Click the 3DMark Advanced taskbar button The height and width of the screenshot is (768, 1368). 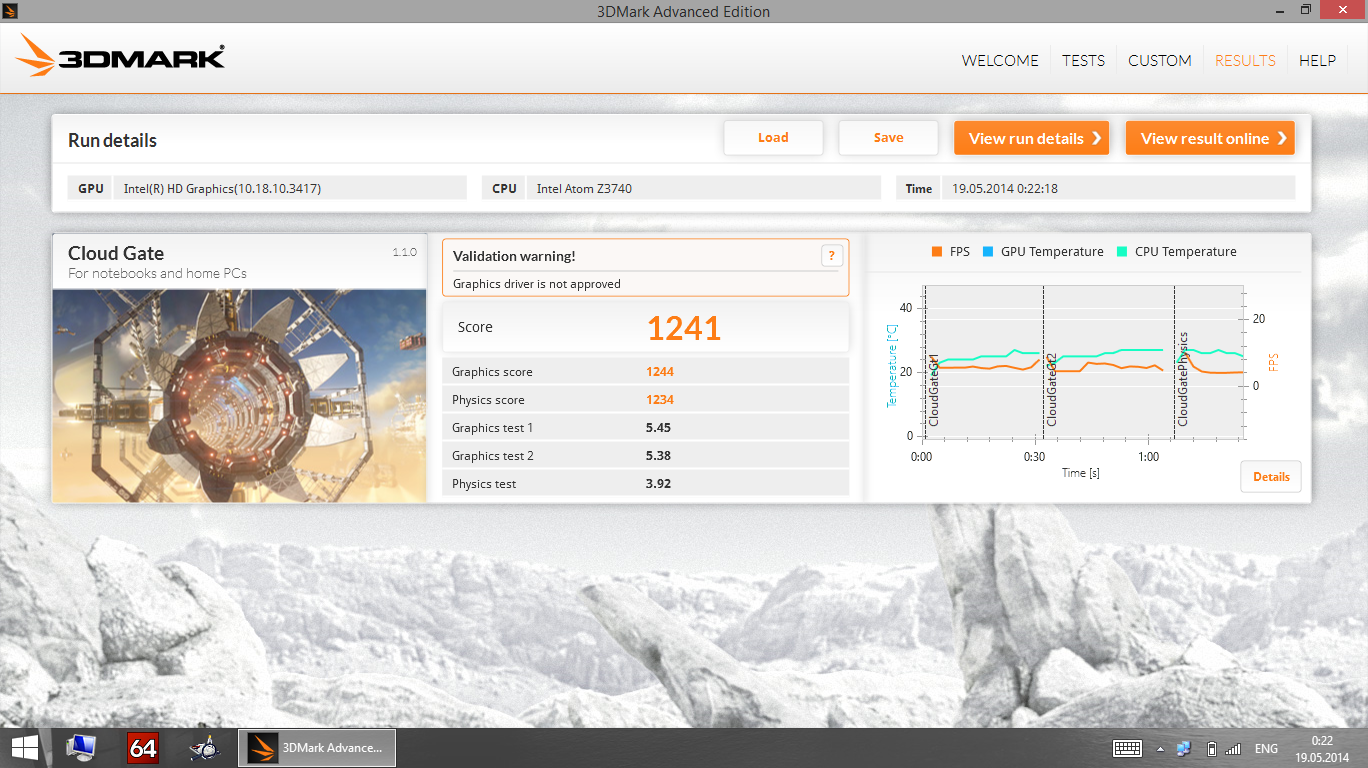tap(317, 748)
